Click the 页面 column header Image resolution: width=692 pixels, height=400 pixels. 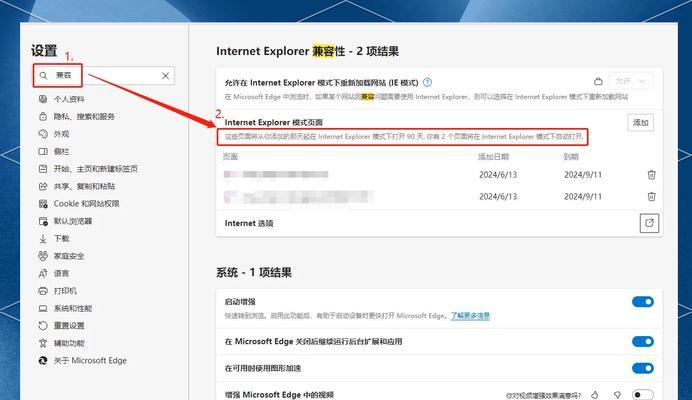pyautogui.click(x=230, y=157)
